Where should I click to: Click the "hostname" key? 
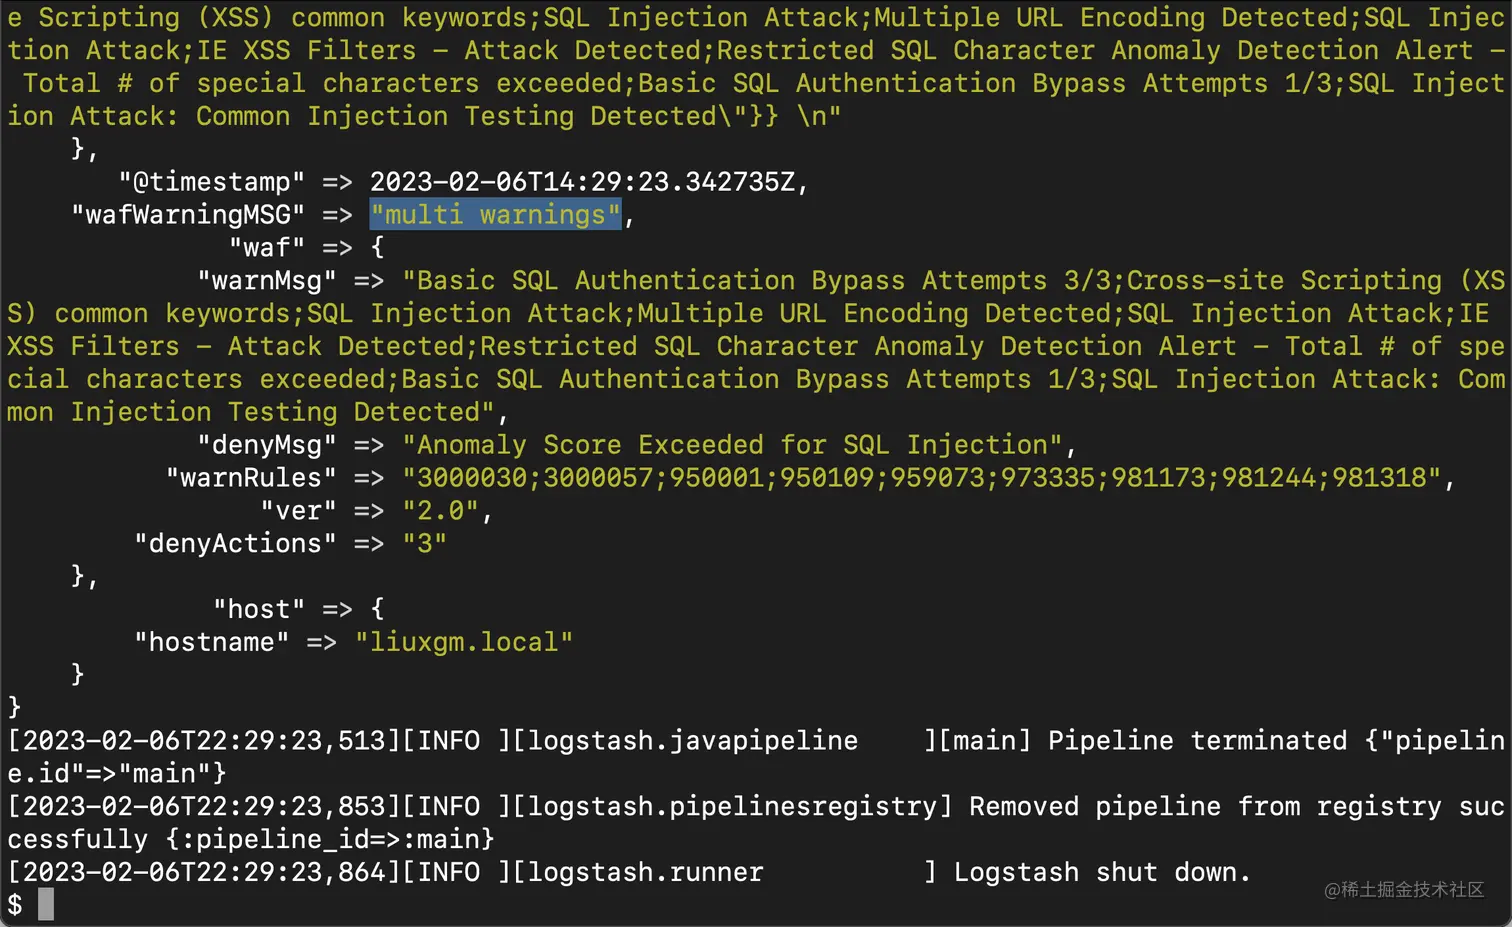(212, 643)
